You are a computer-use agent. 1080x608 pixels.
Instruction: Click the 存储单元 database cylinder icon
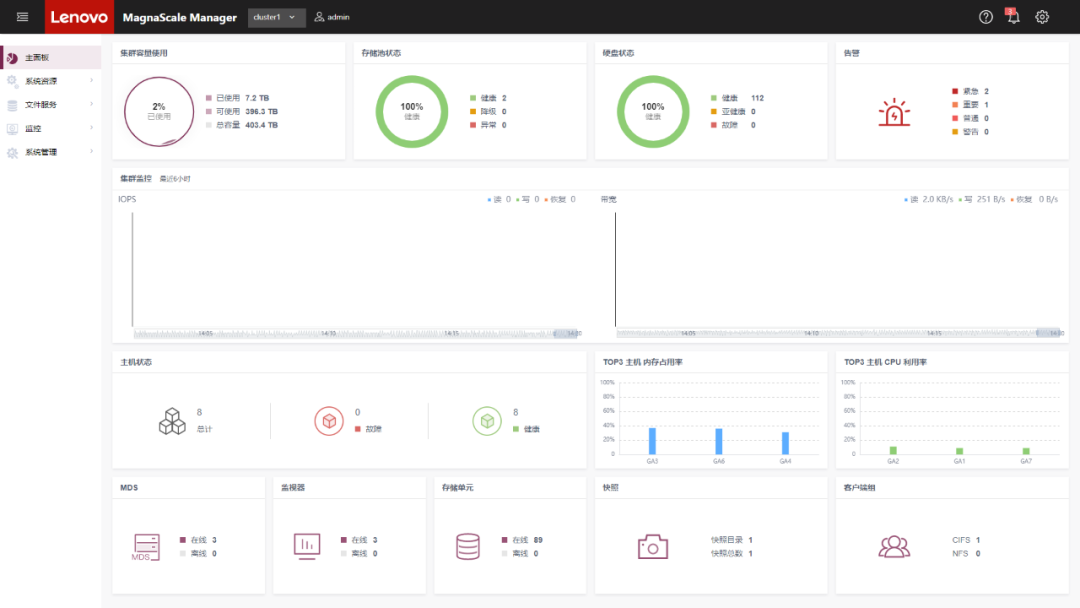pyautogui.click(x=468, y=547)
